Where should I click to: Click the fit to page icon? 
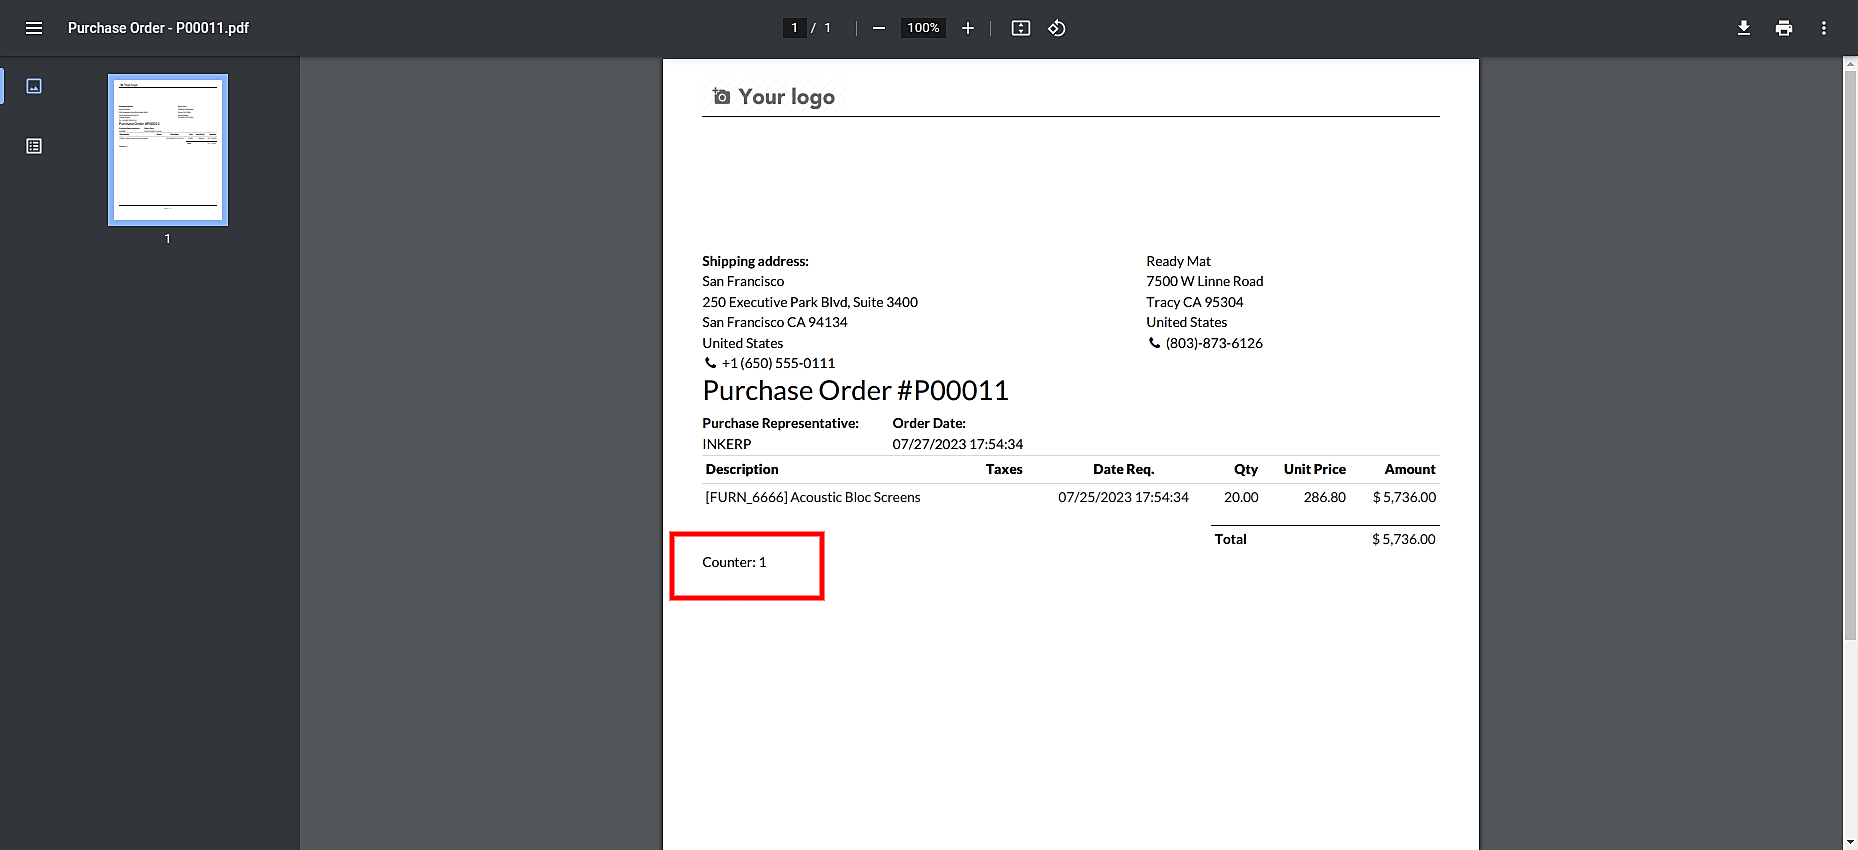coord(1021,28)
